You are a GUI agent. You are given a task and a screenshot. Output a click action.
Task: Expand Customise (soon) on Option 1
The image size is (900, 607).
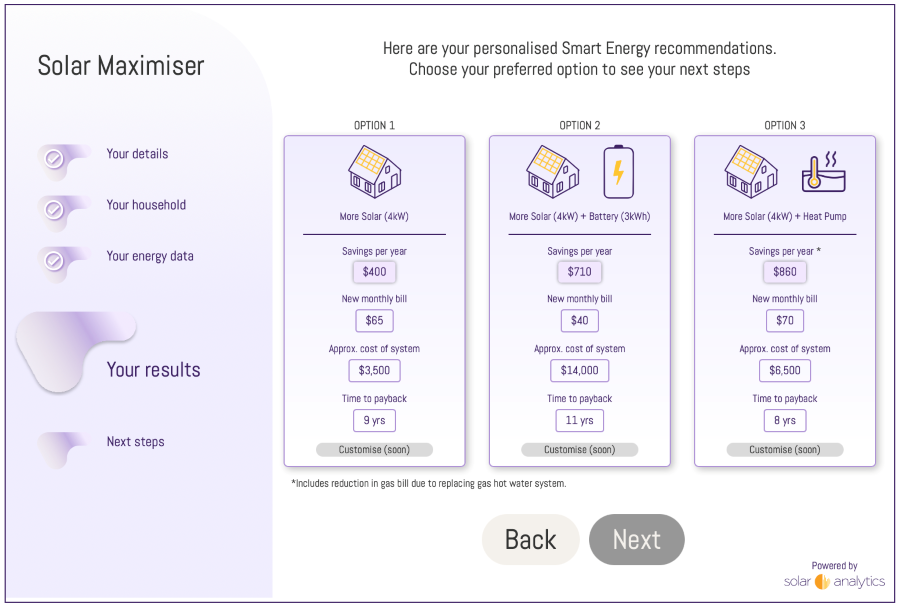[374, 449]
